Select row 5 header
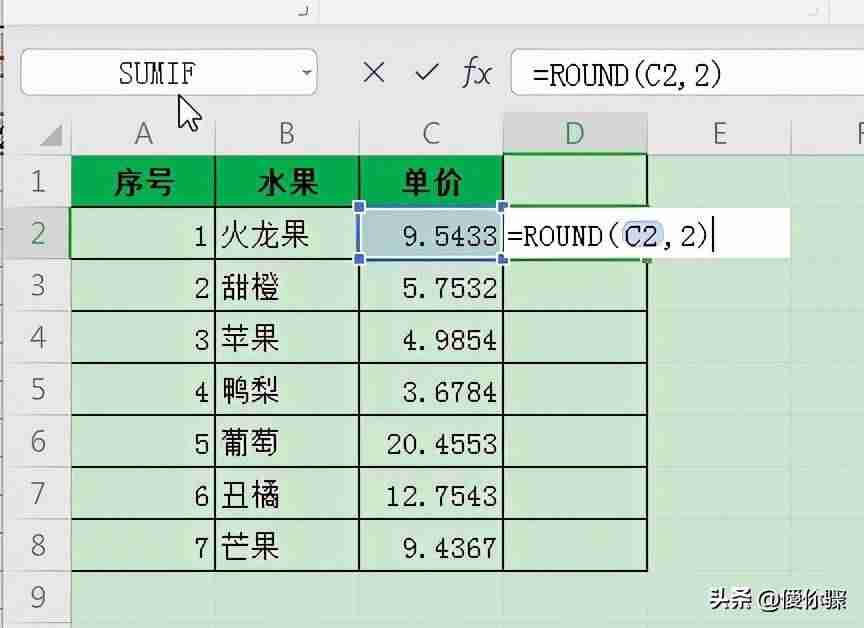 [37, 389]
